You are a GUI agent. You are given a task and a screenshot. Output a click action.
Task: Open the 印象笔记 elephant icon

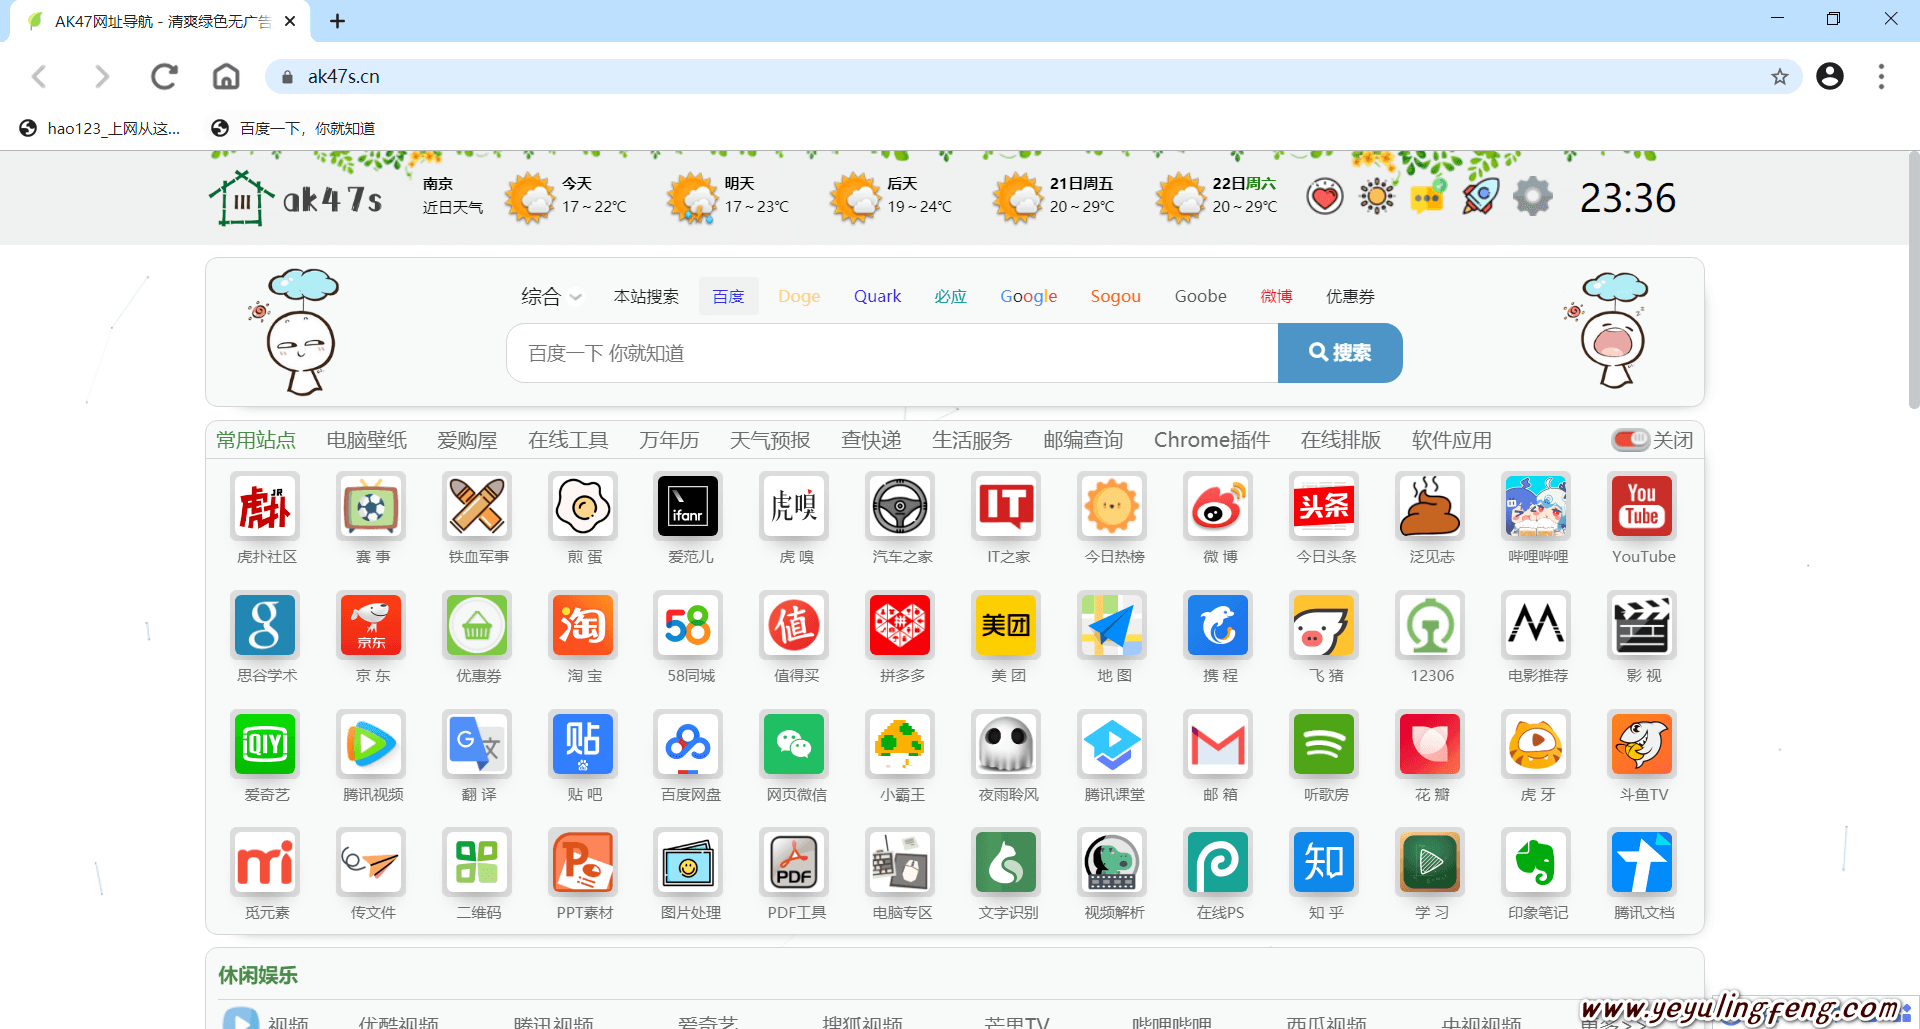1537,862
